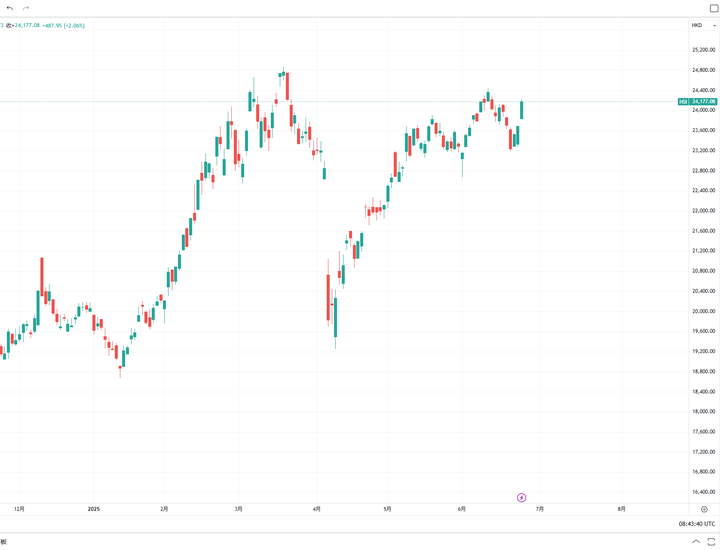Image resolution: width=720 pixels, height=550 pixels.
Task: Click the redo arrow icon
Action: point(26,8)
